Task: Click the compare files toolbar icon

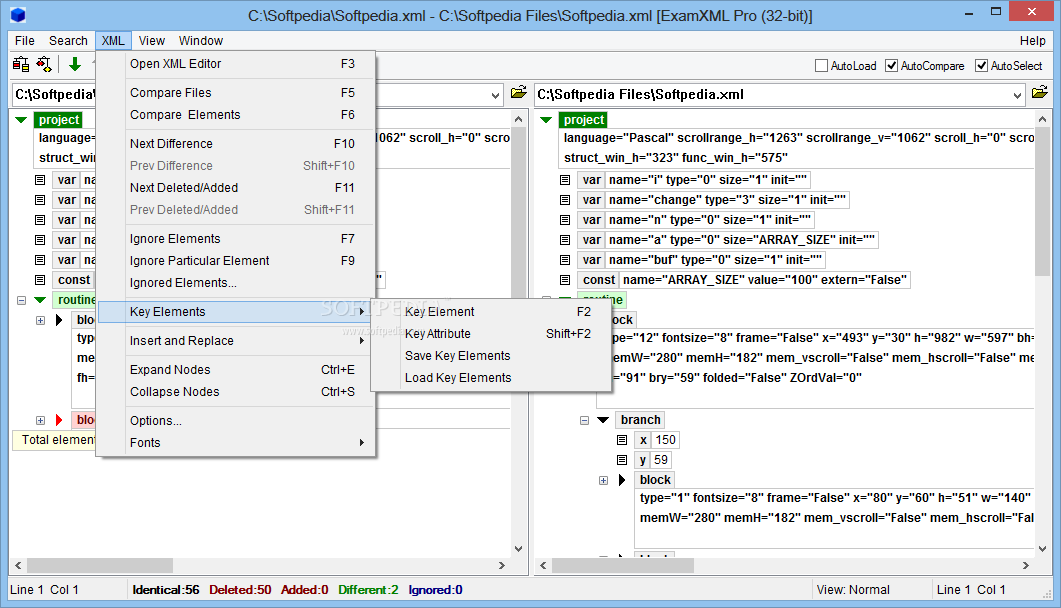Action: (x=21, y=64)
